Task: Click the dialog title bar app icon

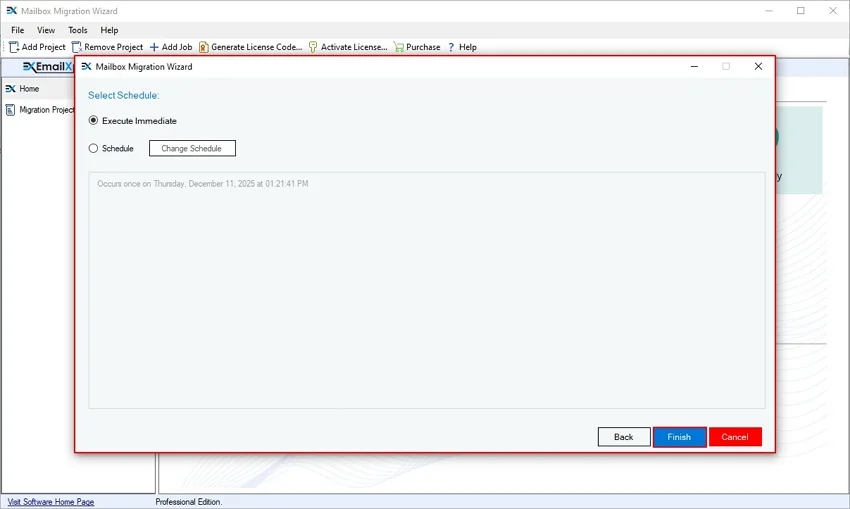Action: click(86, 67)
